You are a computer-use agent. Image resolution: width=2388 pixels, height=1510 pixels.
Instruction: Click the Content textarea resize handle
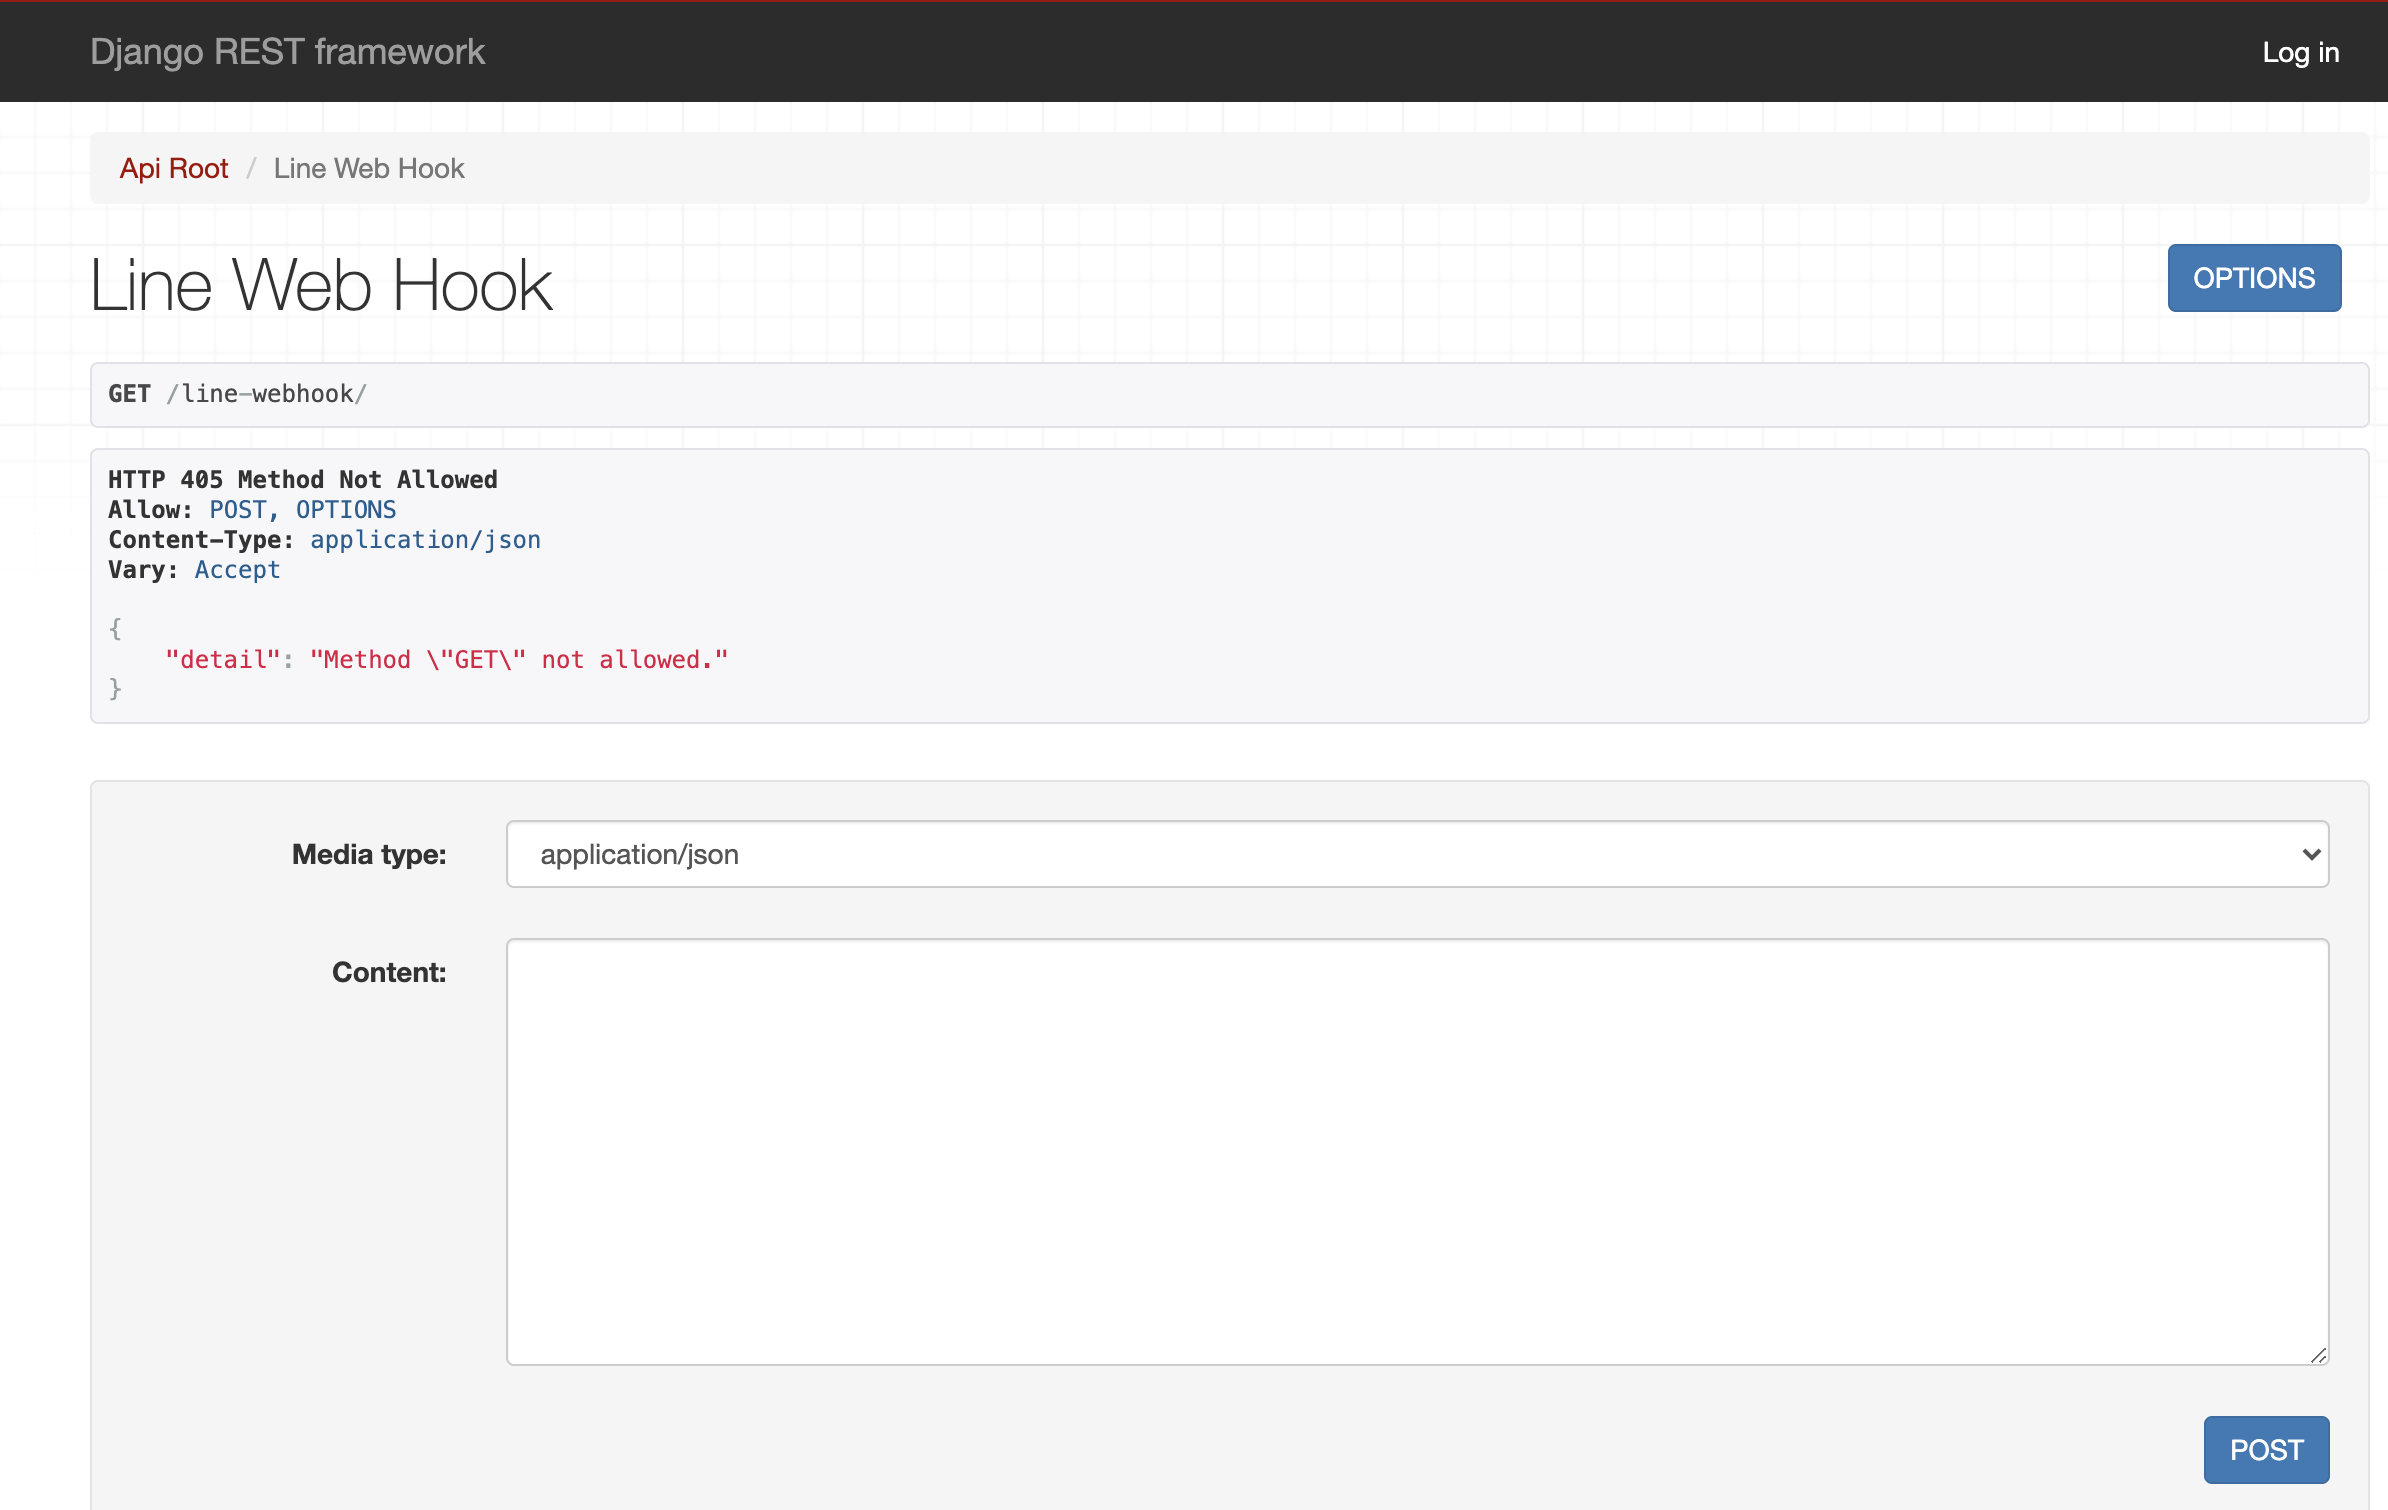2318,1355
